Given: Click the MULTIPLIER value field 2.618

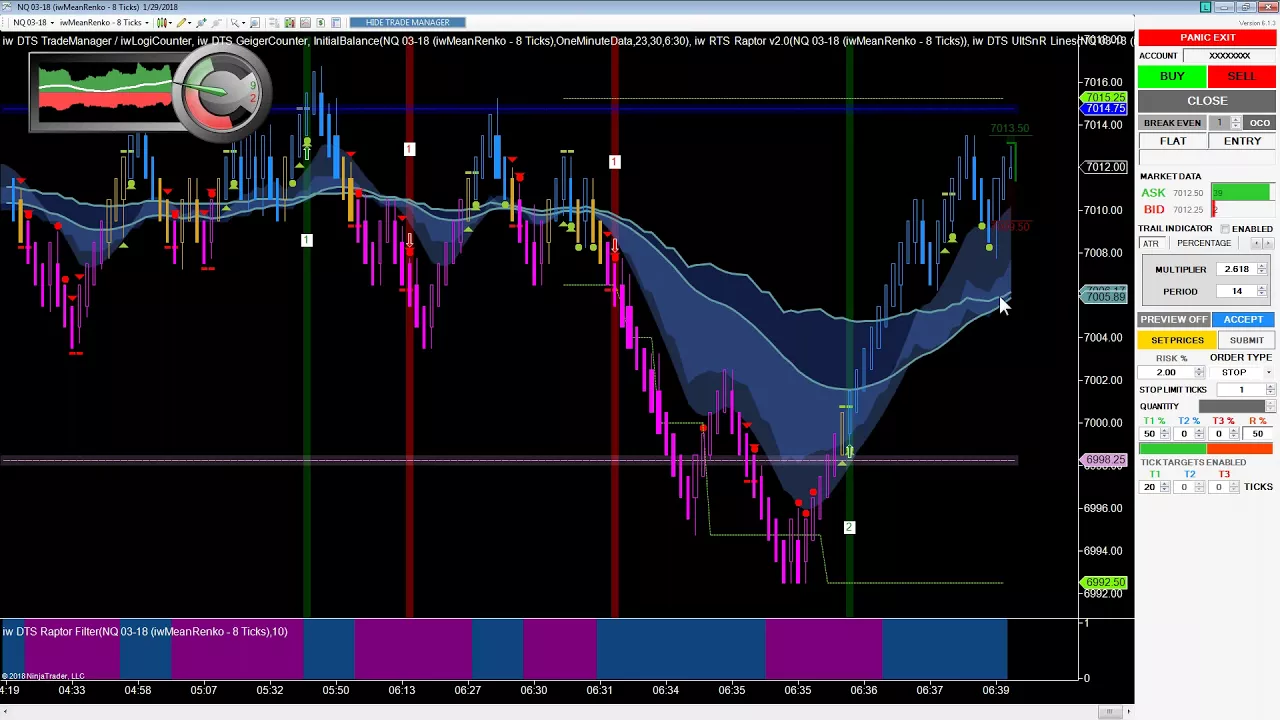Looking at the screenshot, I should pyautogui.click(x=1236, y=269).
